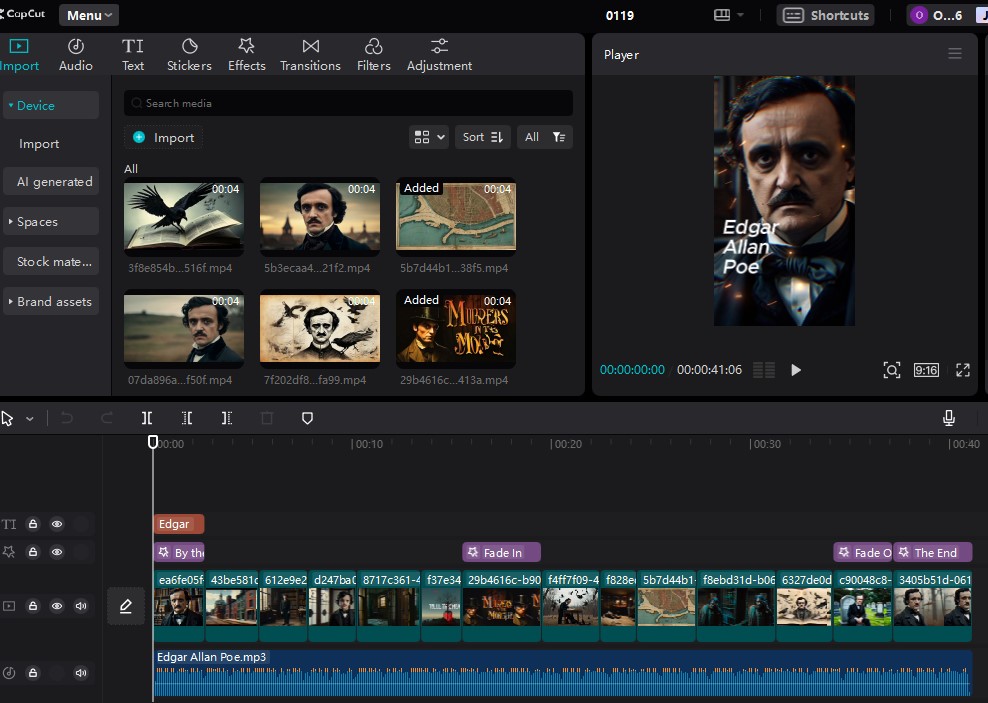The height and width of the screenshot is (703, 988).
Task: Open the Text tab
Action: [132, 55]
